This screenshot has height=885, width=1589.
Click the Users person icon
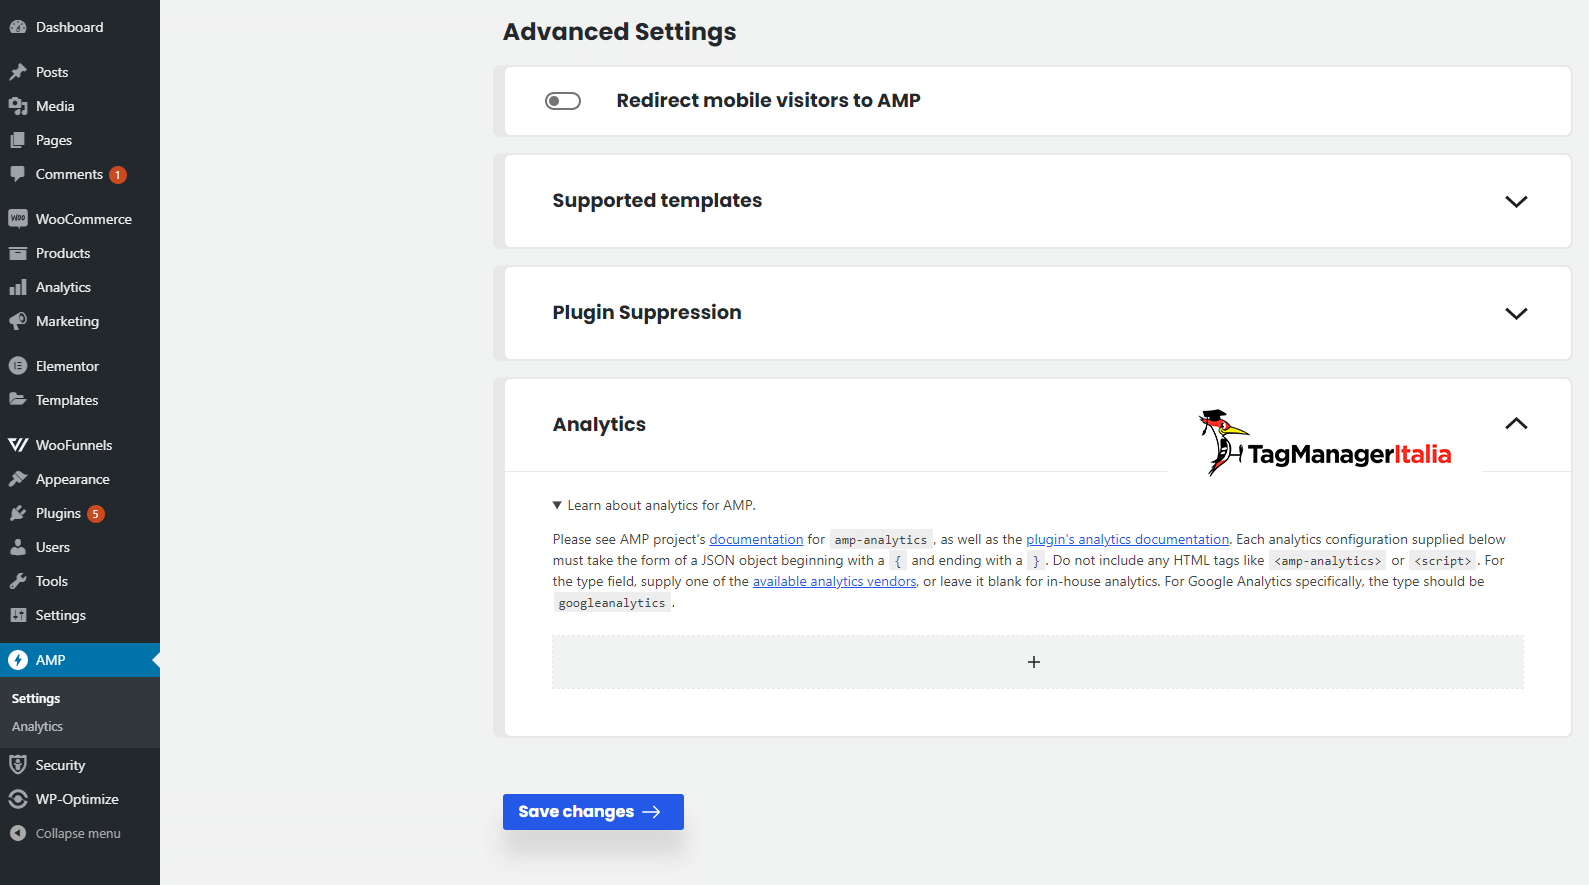tap(18, 547)
